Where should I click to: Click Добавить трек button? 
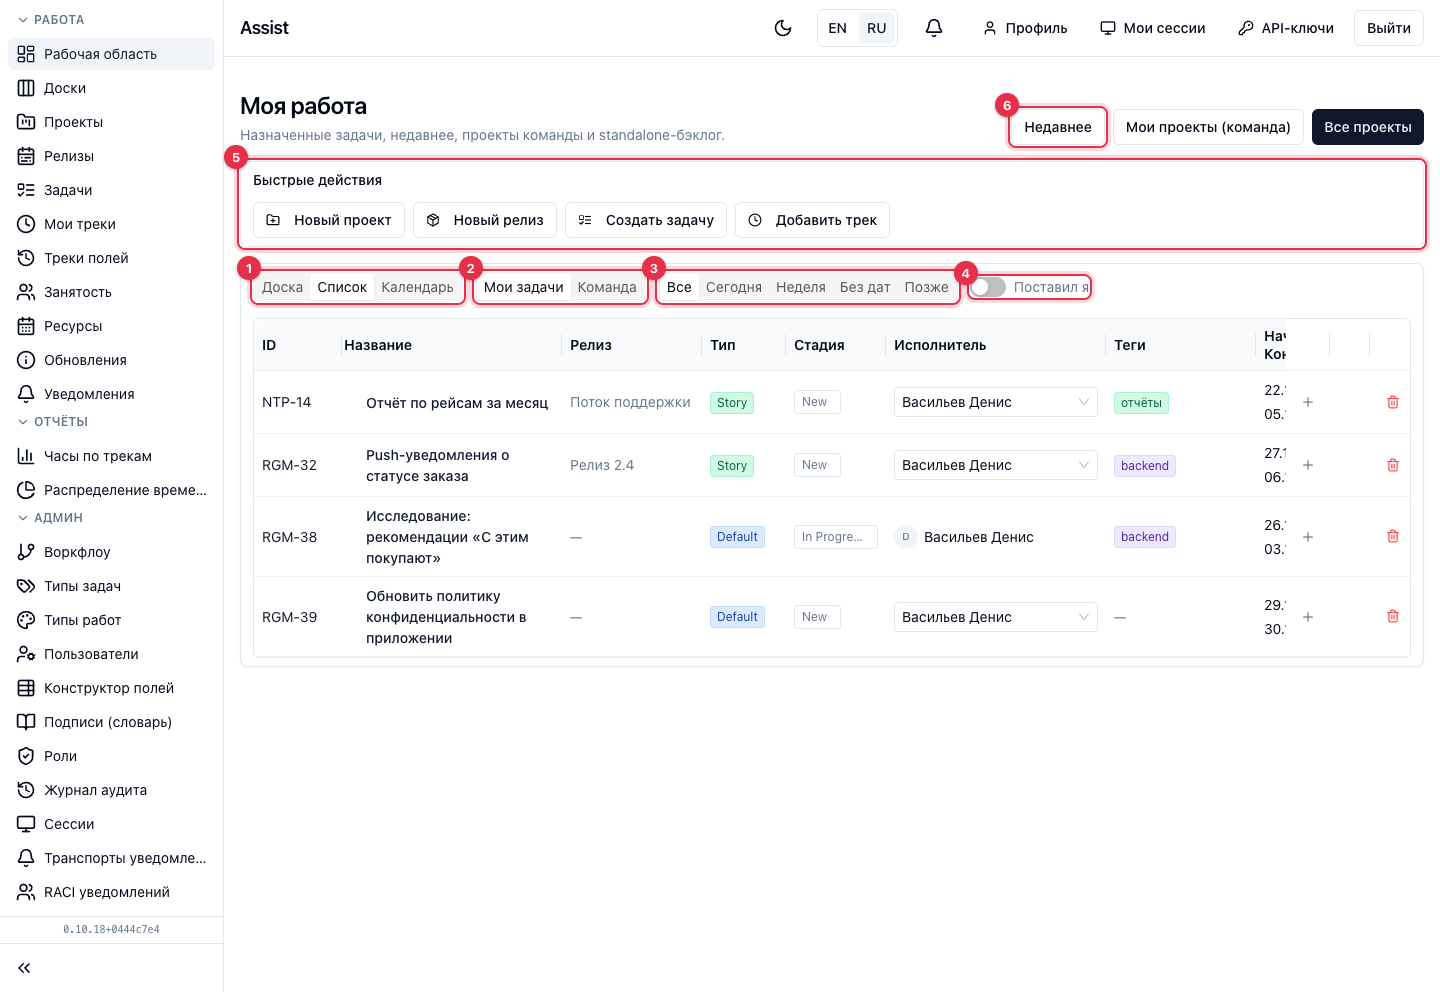(812, 220)
